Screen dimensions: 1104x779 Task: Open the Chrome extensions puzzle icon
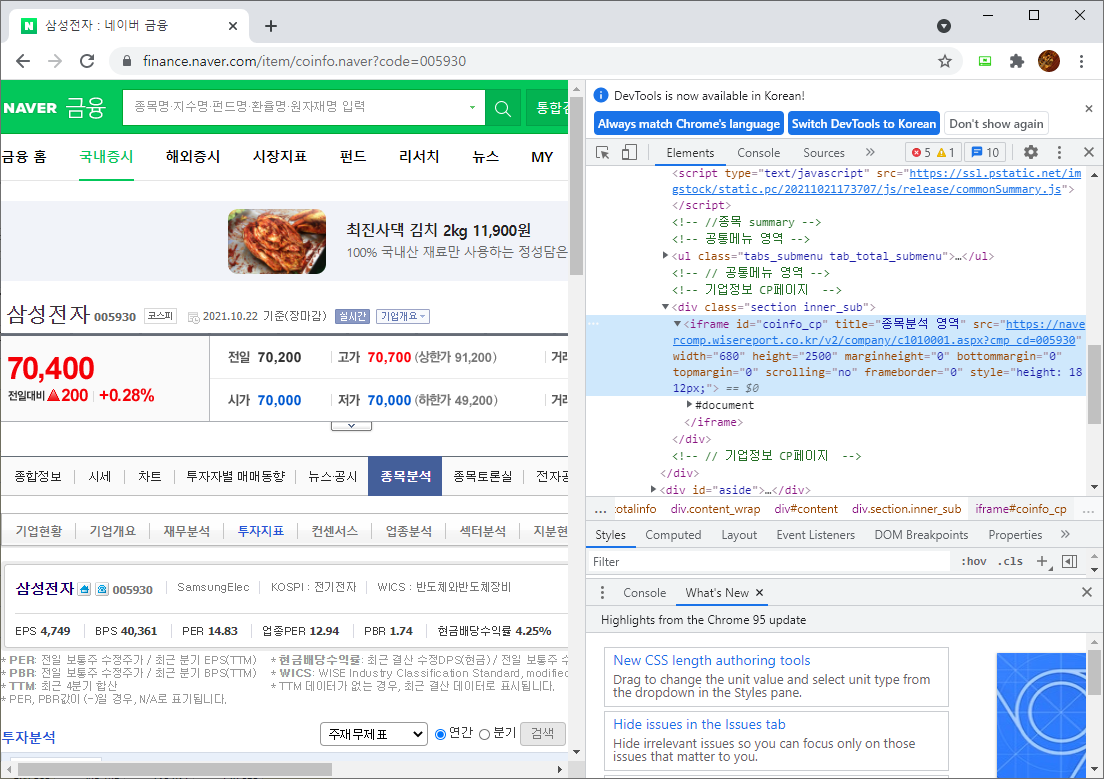(1017, 61)
